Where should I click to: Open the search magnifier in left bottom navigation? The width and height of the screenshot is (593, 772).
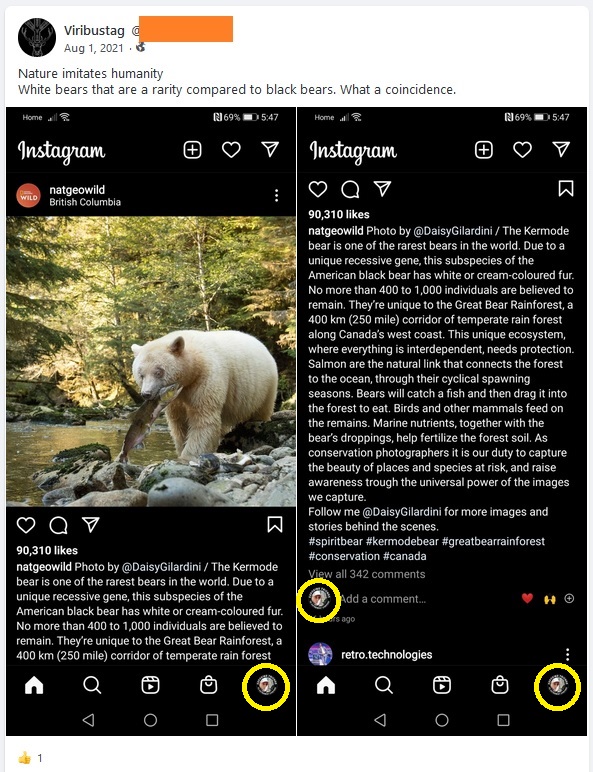pos(92,685)
